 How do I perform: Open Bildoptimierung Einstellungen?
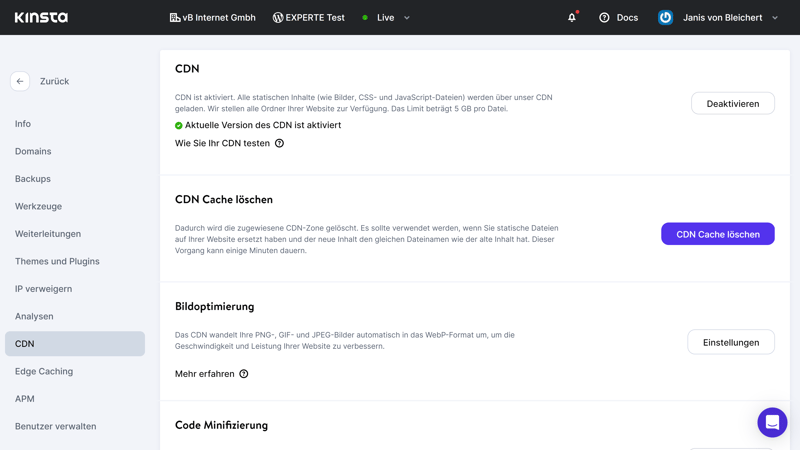[730, 342]
